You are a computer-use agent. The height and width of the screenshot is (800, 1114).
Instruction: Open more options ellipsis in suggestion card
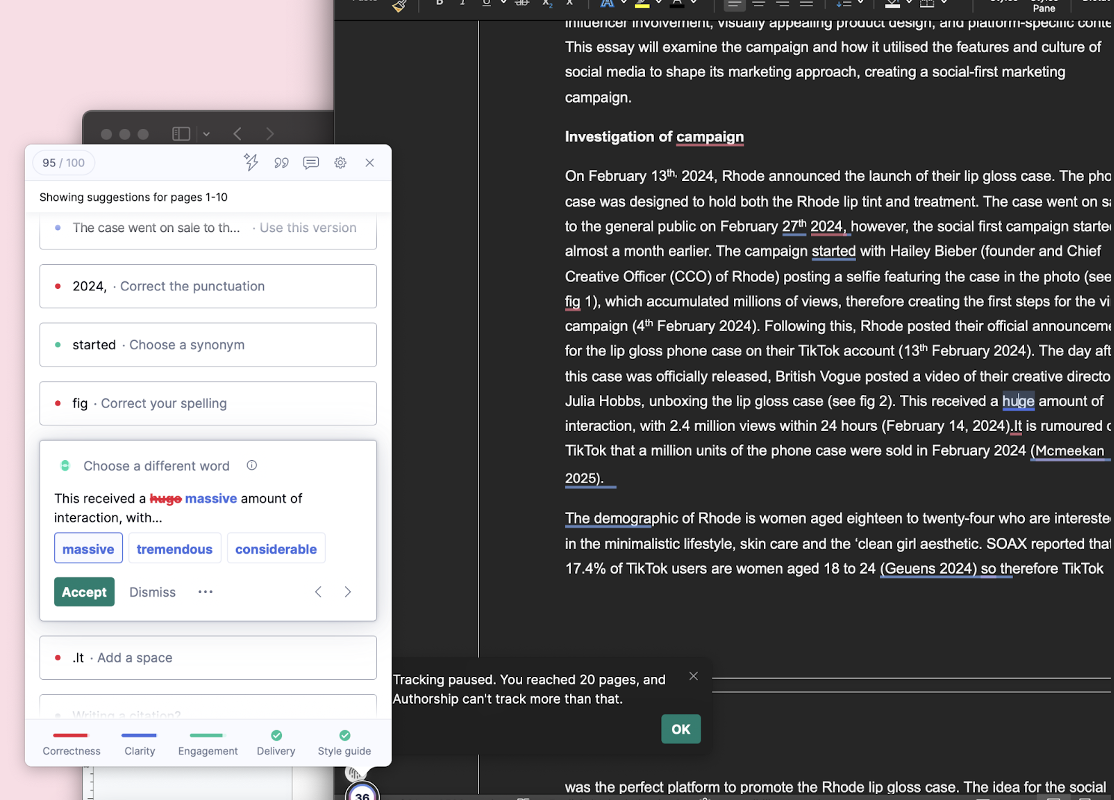coord(205,592)
